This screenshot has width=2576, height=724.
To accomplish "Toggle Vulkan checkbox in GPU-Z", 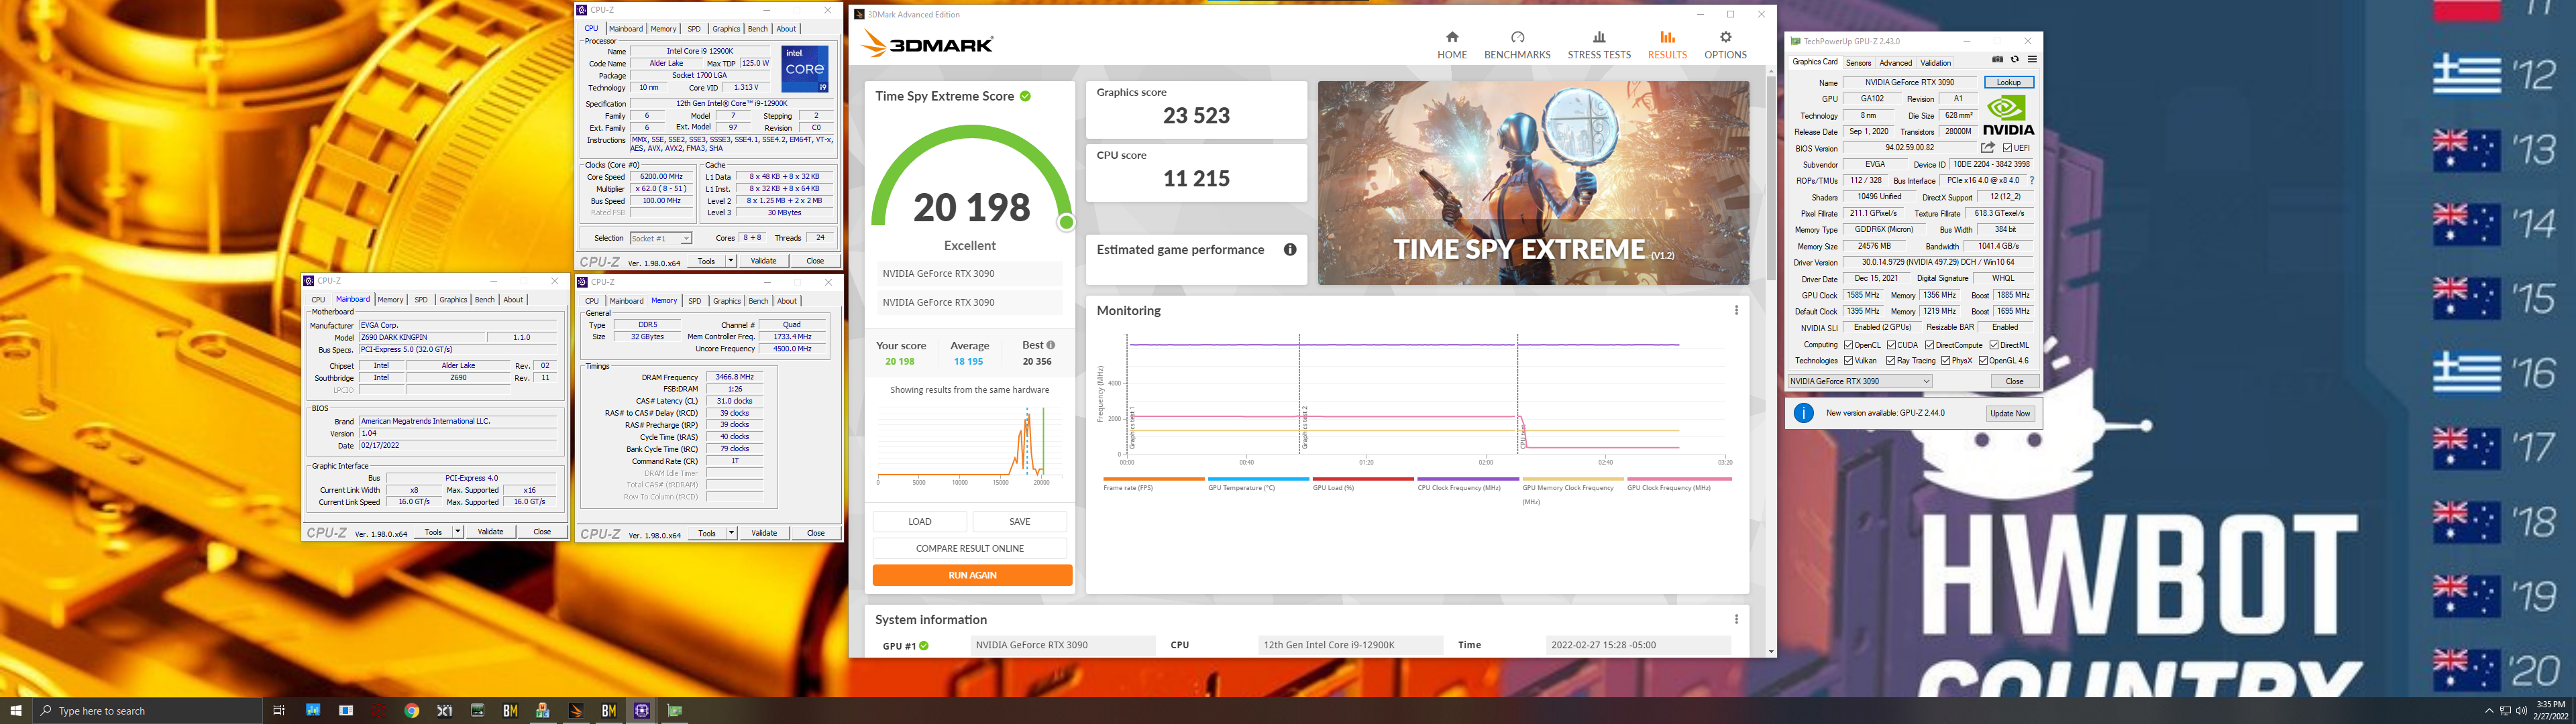I will click(1848, 361).
